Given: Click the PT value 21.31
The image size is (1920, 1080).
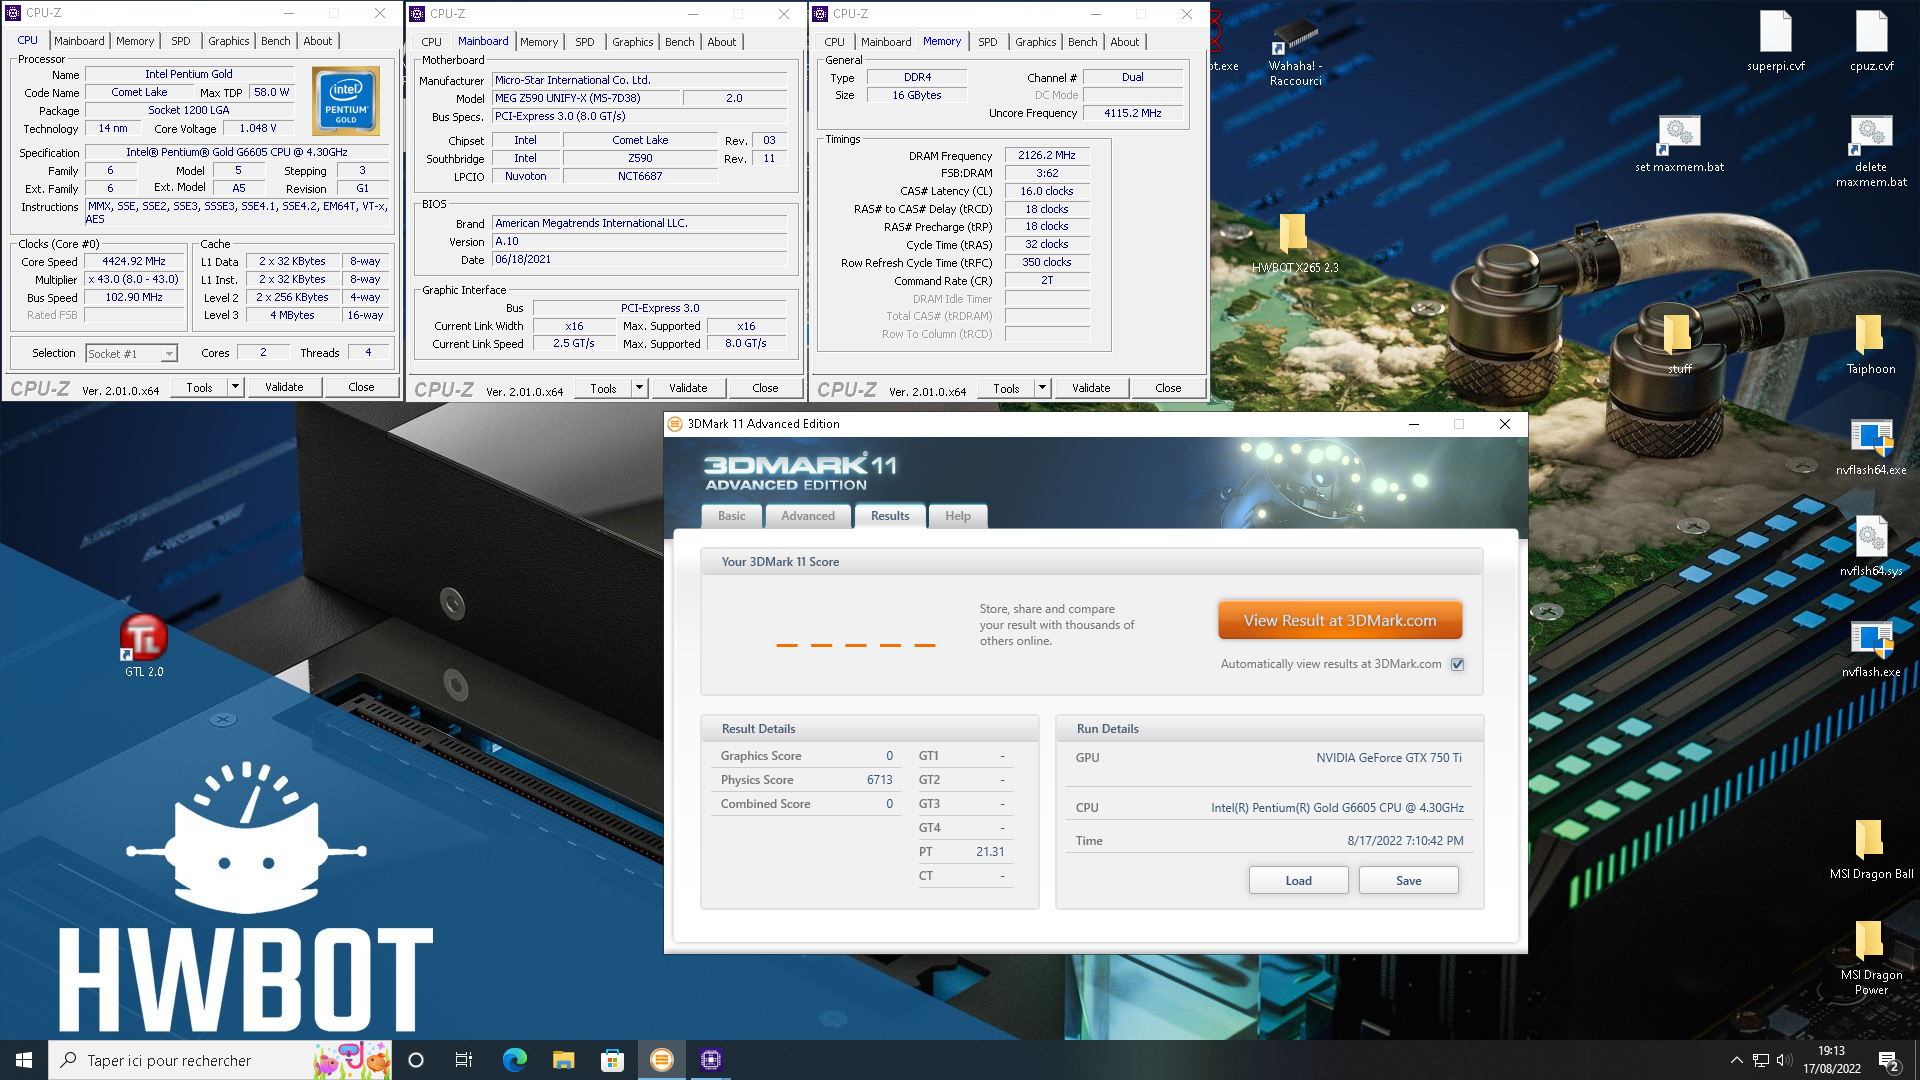Looking at the screenshot, I should 990,852.
